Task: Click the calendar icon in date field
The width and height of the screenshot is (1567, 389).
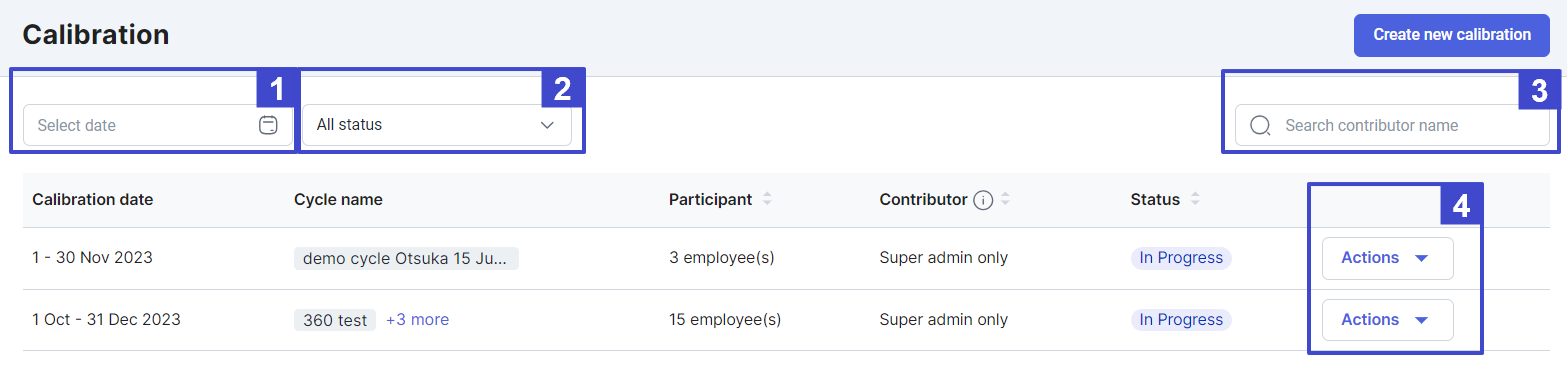Action: tap(268, 125)
